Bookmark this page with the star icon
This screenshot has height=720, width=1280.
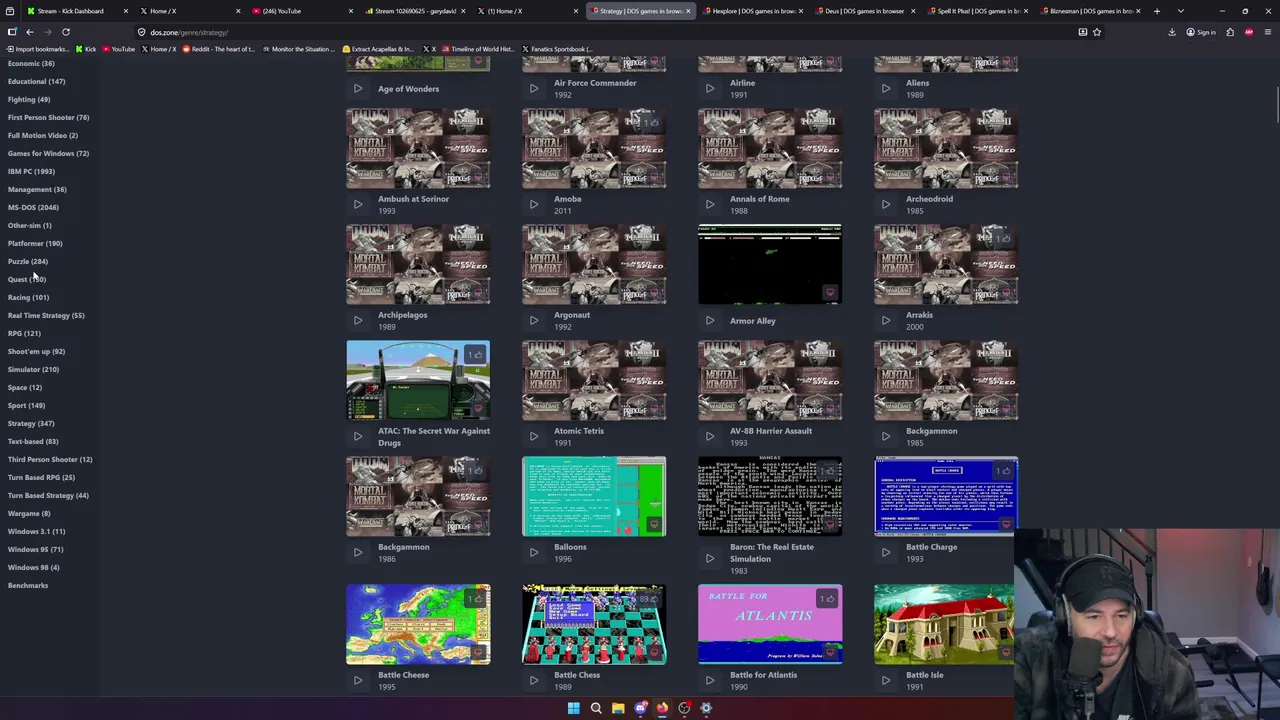[x=1097, y=32]
